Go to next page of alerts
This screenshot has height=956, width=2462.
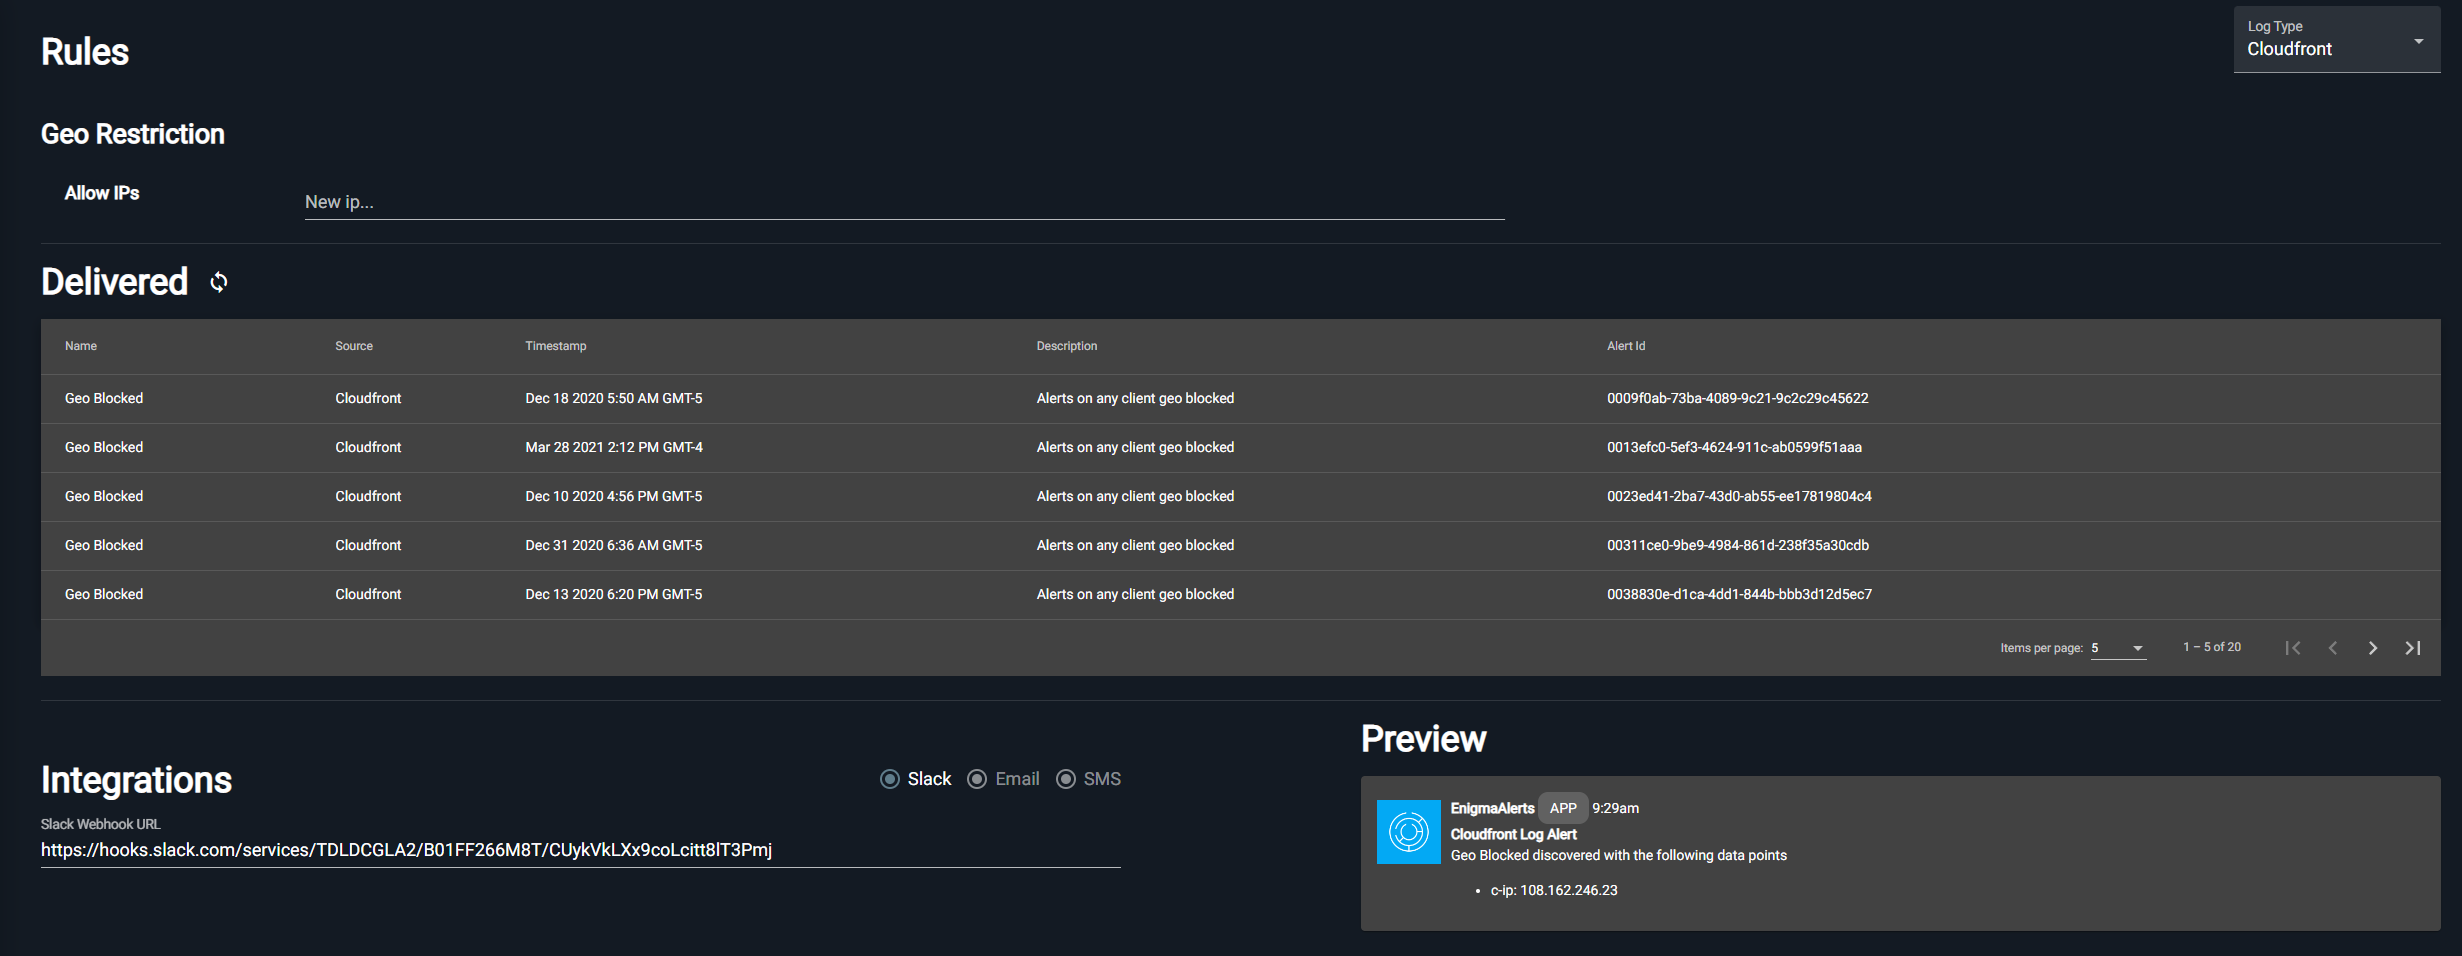[x=2373, y=648]
